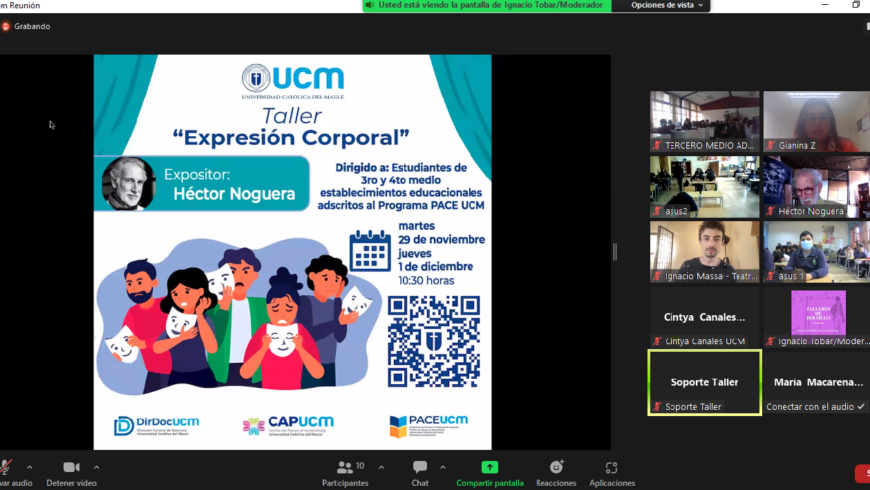Select the María Macarena participant tile

pos(817,382)
